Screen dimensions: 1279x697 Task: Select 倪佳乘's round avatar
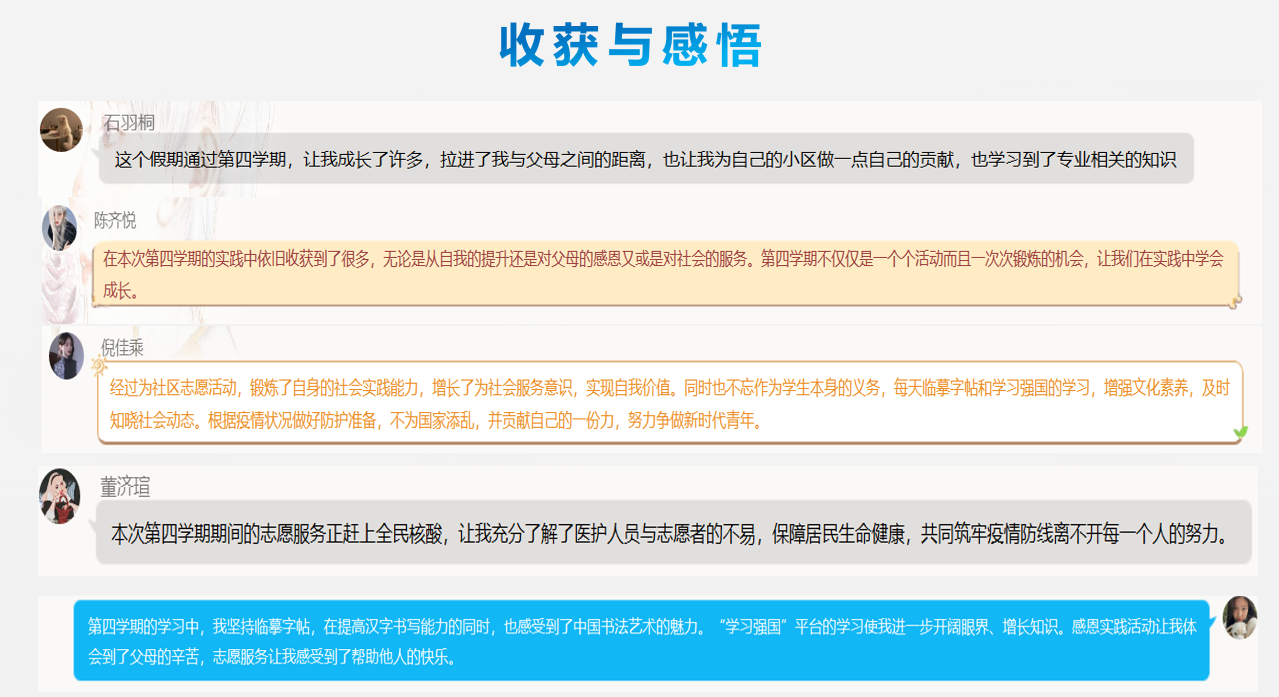(x=67, y=356)
